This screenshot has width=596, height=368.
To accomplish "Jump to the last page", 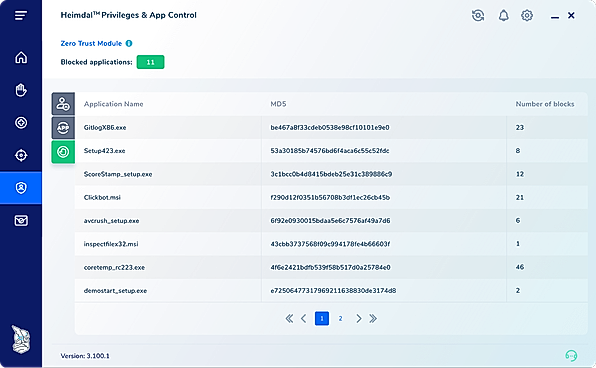I will (373, 319).
